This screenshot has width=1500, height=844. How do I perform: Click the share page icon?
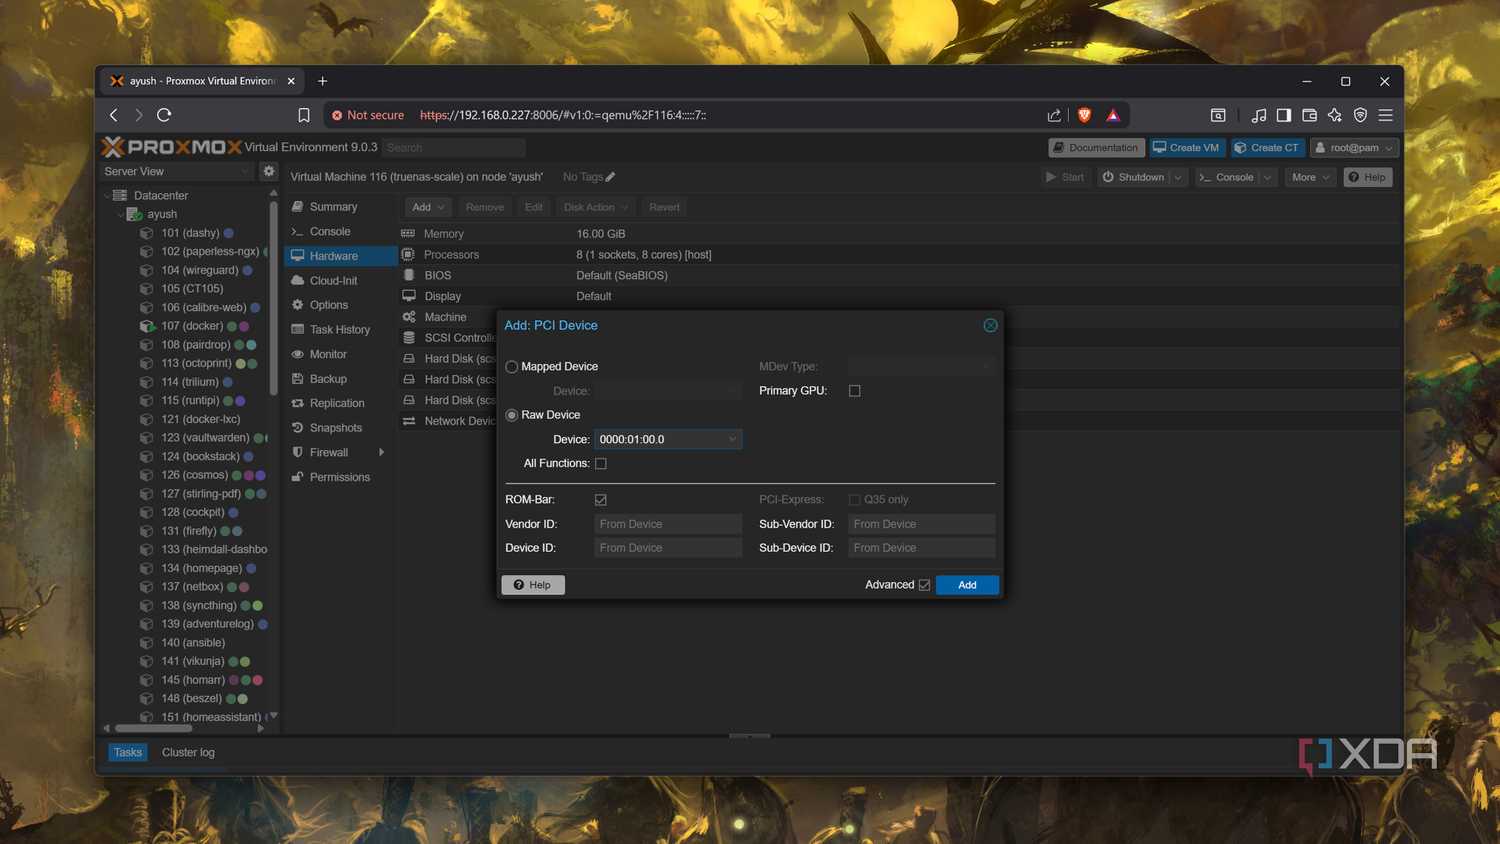click(x=1054, y=115)
